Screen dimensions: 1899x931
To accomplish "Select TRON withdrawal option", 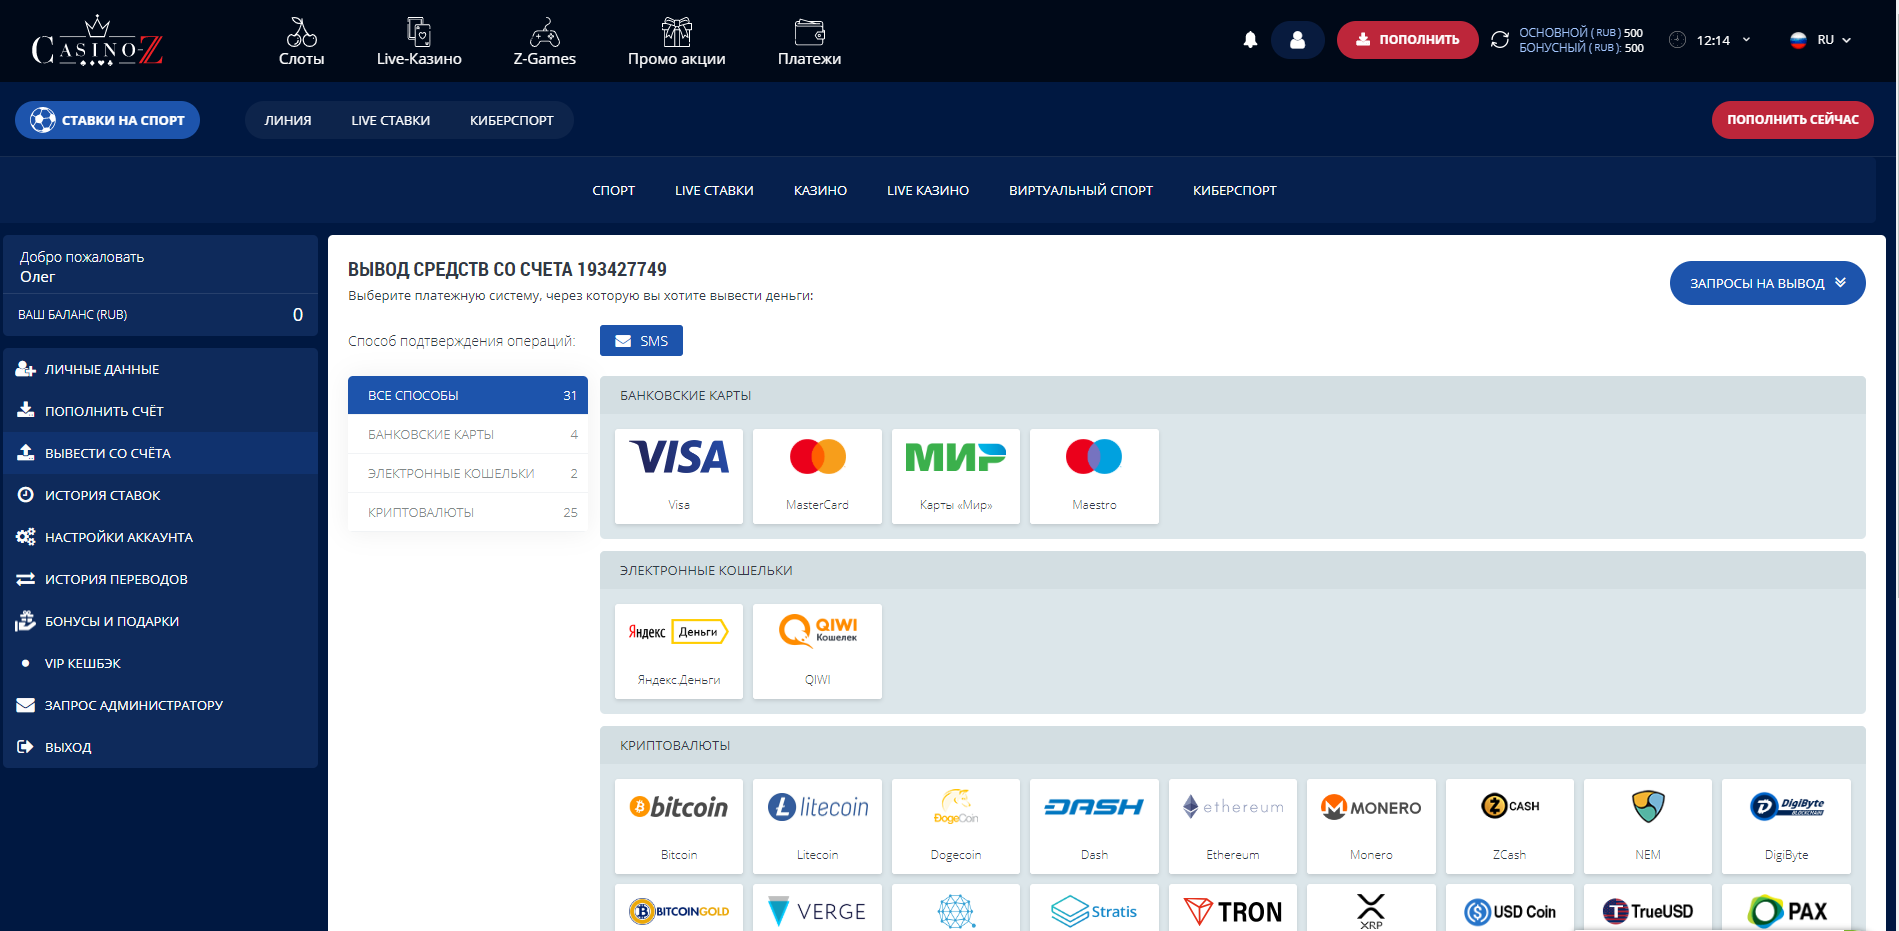I will (1233, 908).
